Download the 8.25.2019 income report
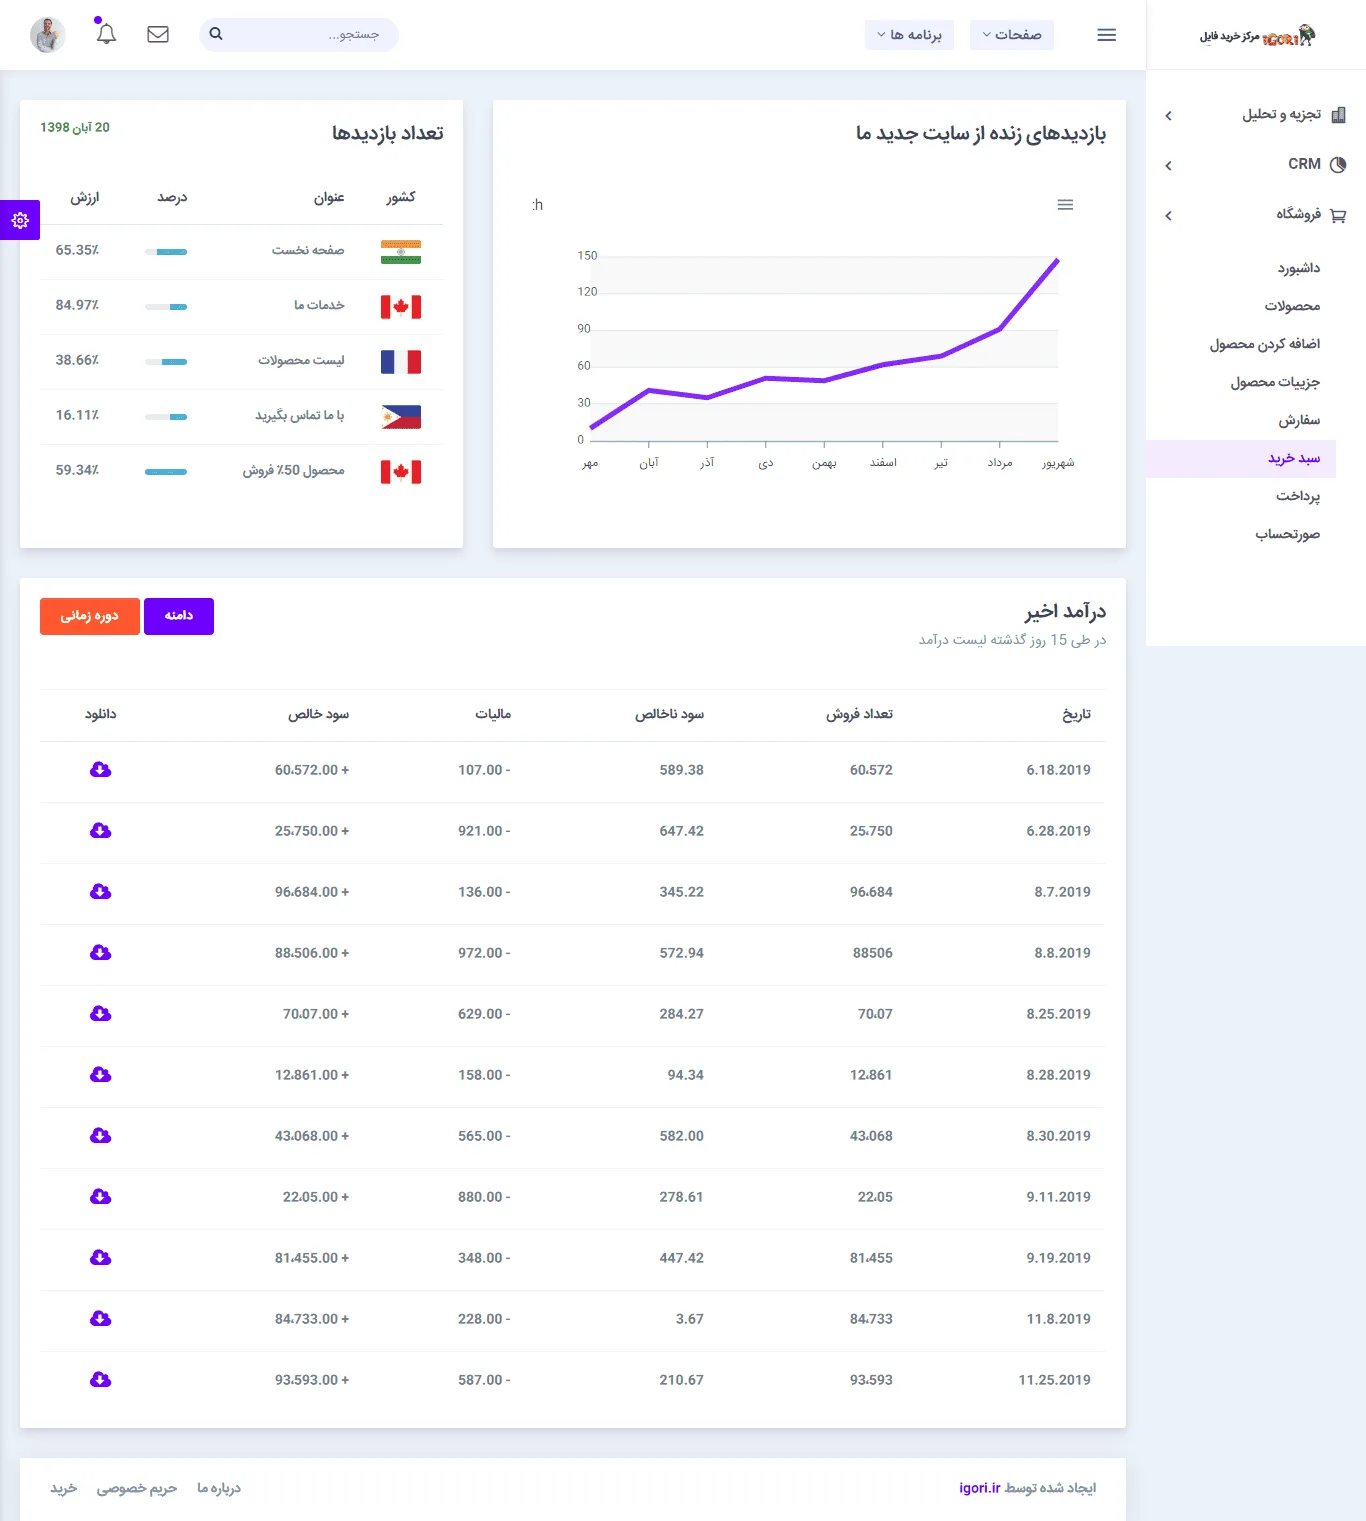Screen dimensions: 1366x1521 [100, 1014]
